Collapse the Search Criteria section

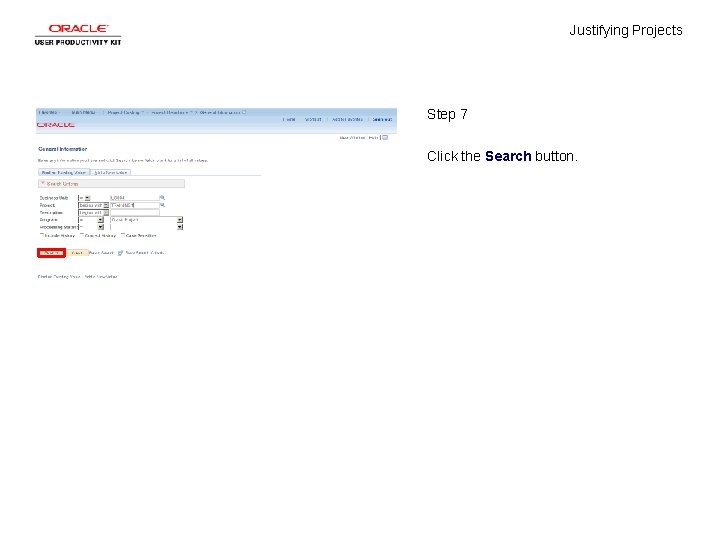[43, 184]
